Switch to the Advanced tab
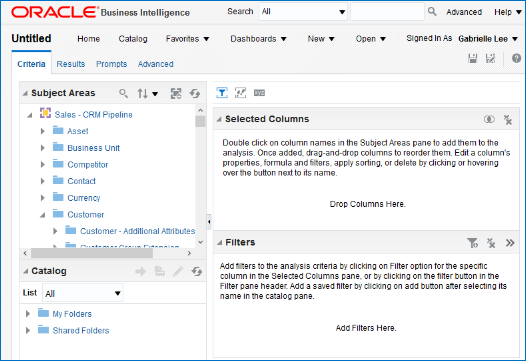The image size is (526, 361). tap(156, 64)
